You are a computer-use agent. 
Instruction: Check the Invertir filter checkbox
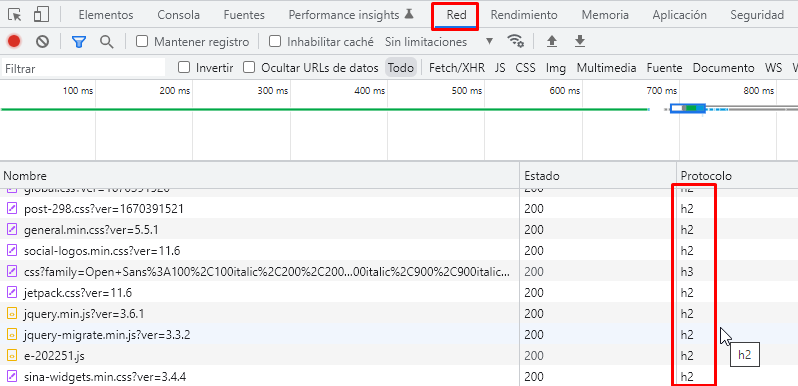(x=184, y=67)
